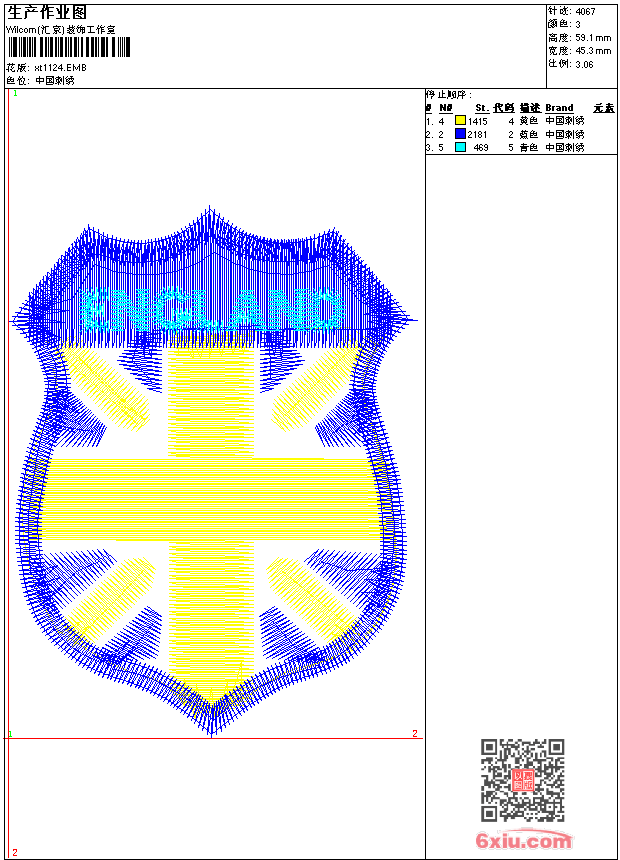
Task: Click the barcode under the title
Action: [x=60, y=48]
